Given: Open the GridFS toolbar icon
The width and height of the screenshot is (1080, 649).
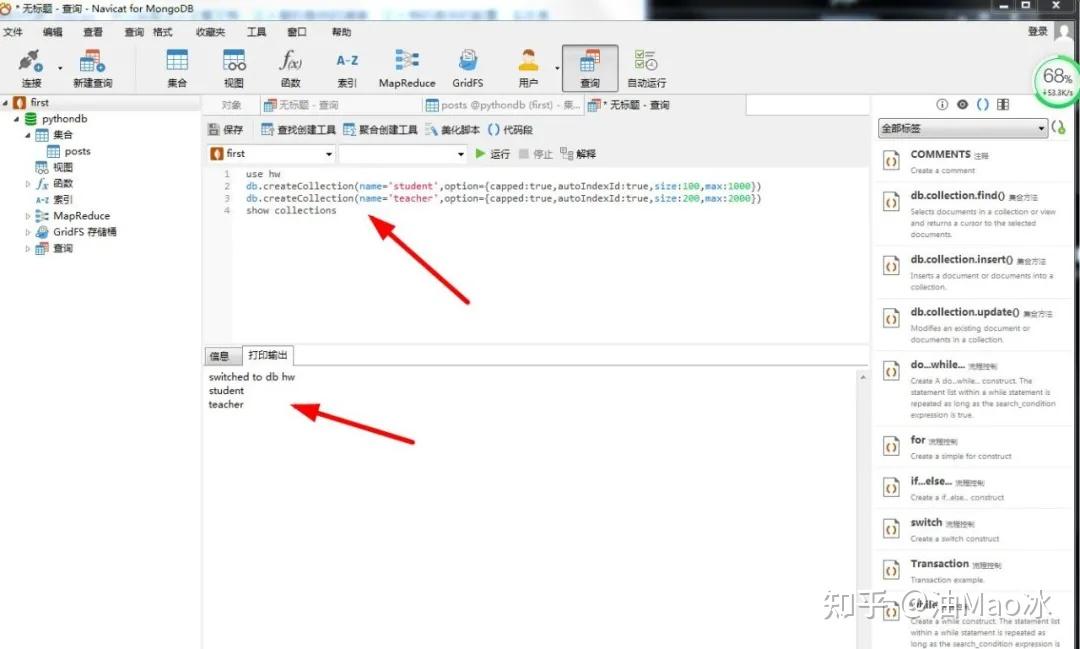Looking at the screenshot, I should point(468,68).
